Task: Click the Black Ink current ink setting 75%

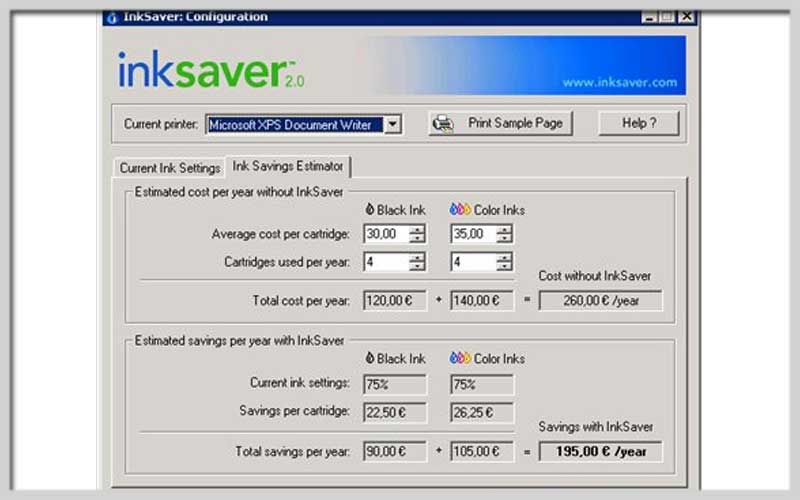Action: 395,385
